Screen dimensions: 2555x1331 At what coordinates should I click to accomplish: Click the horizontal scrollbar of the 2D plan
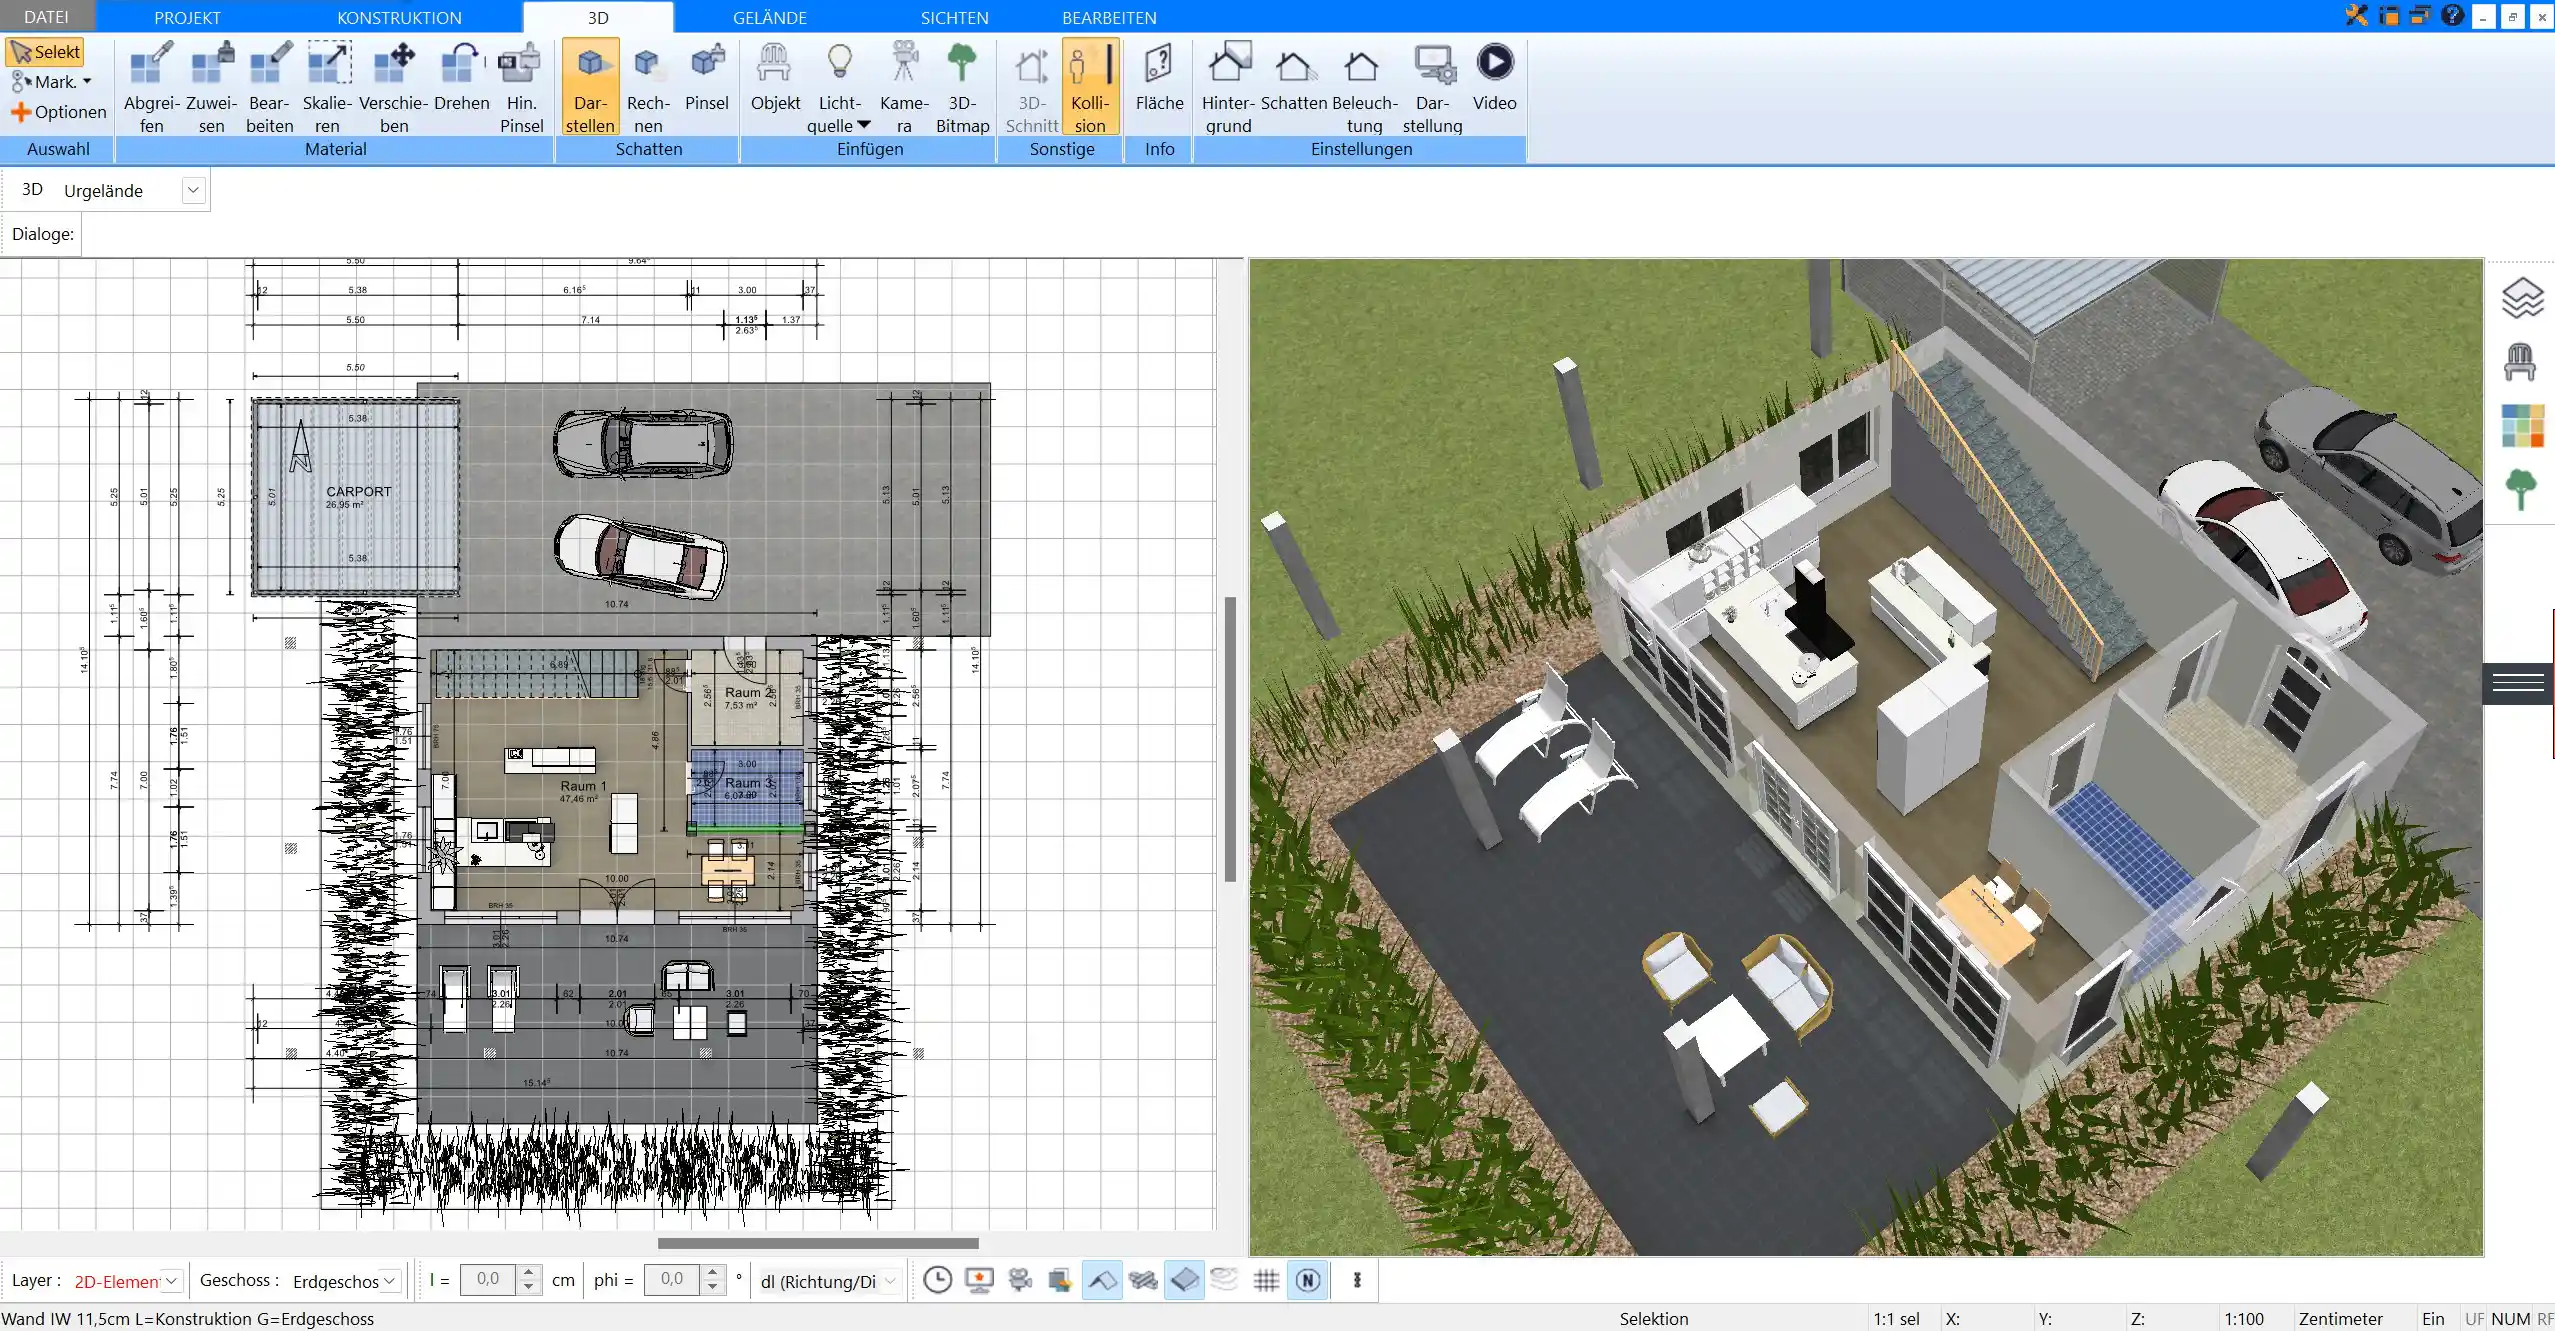click(x=818, y=1243)
